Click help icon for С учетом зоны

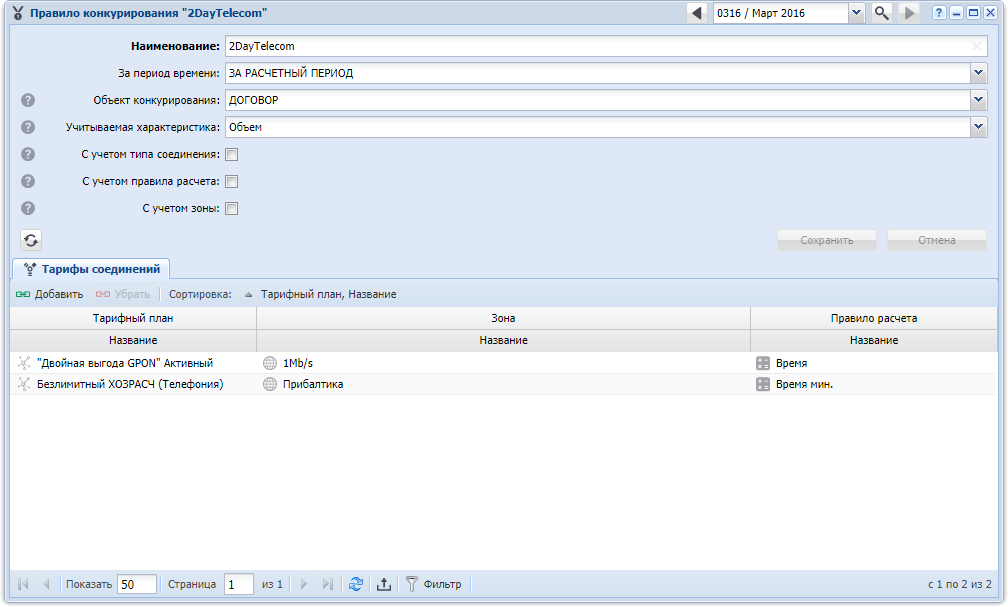coord(28,208)
